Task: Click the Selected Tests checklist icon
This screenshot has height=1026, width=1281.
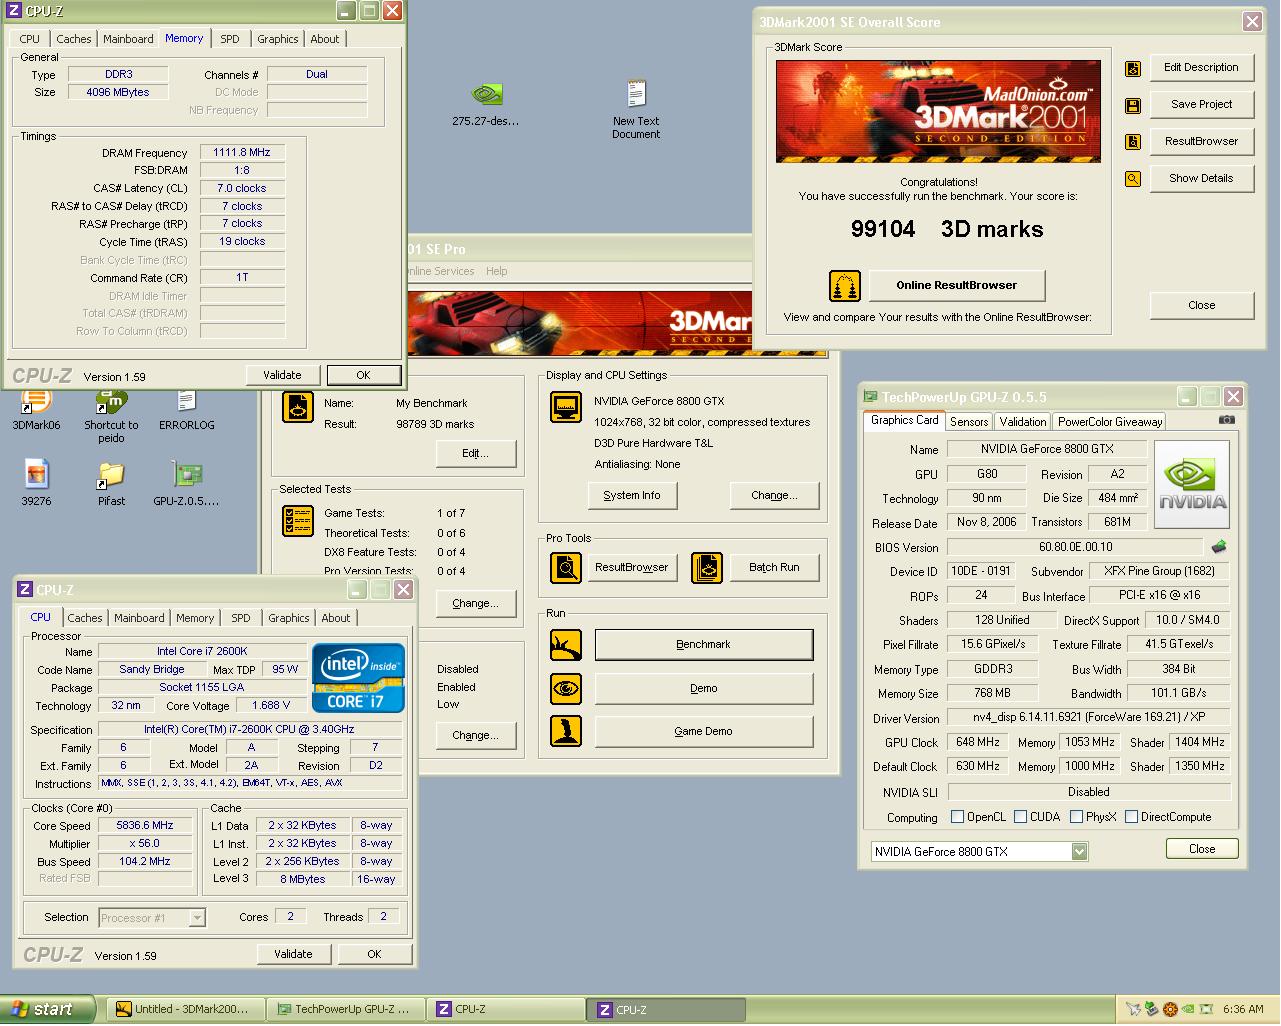Action: click(298, 521)
